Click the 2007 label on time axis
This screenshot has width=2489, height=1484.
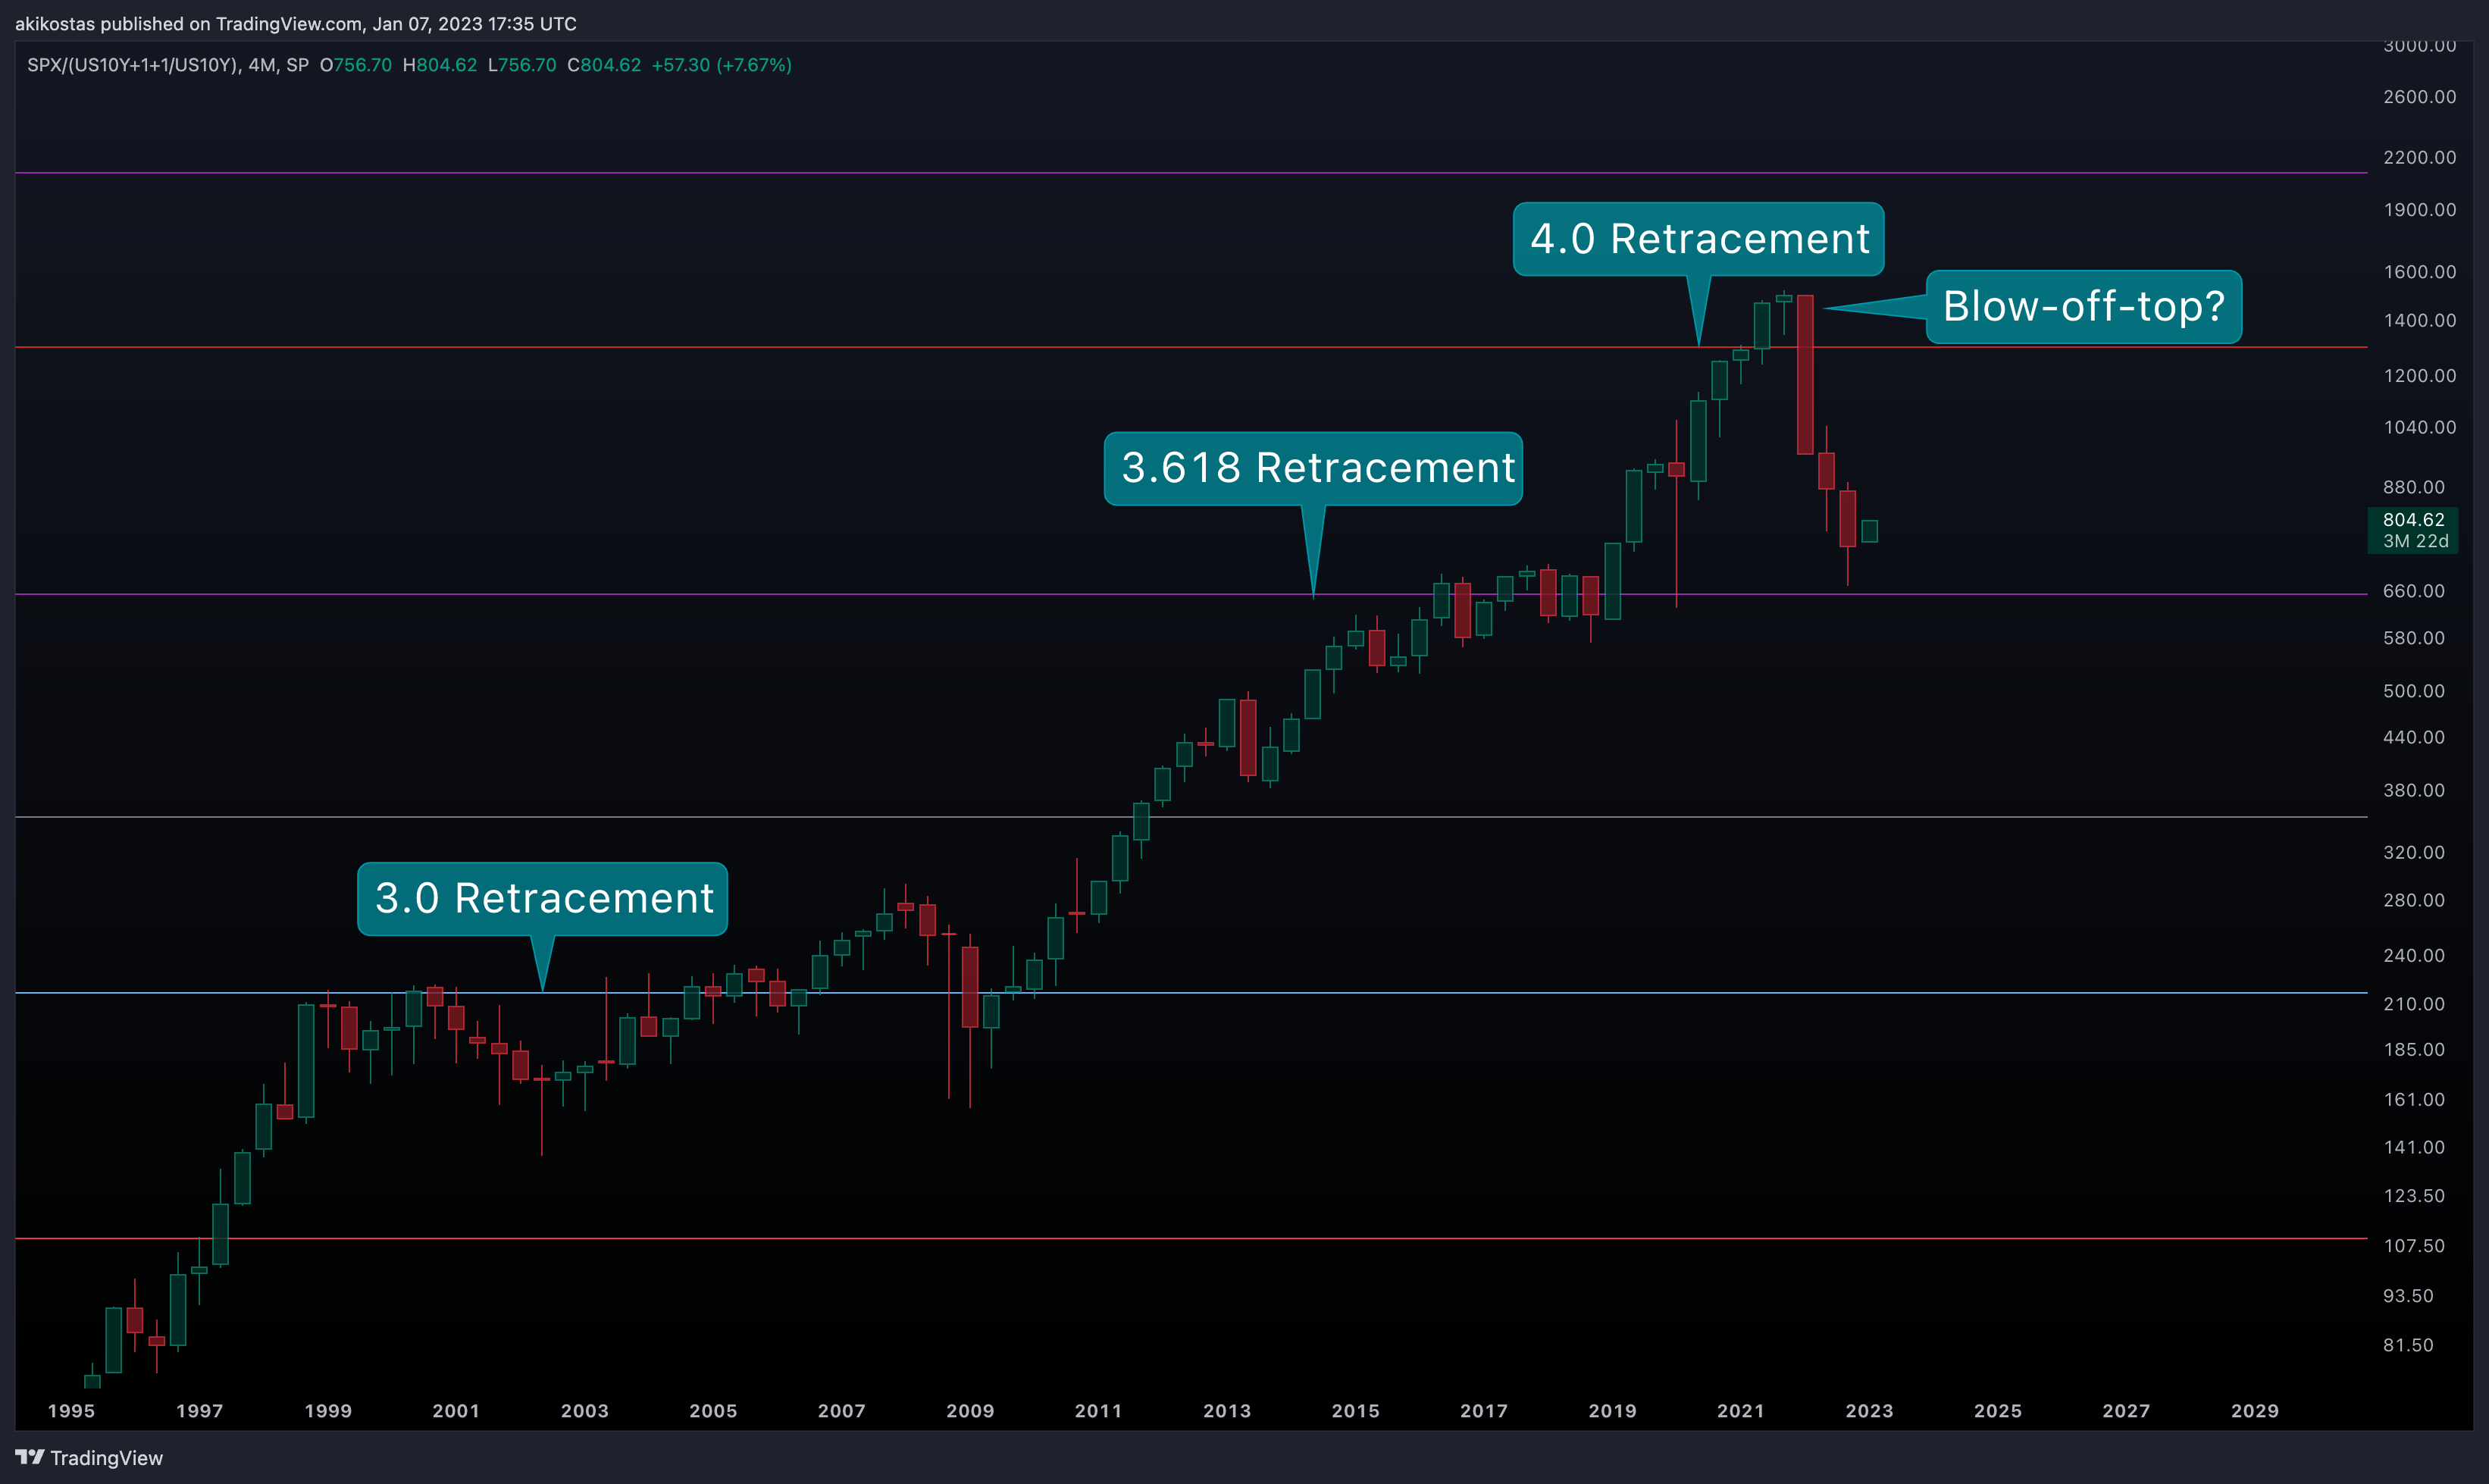[x=842, y=1411]
